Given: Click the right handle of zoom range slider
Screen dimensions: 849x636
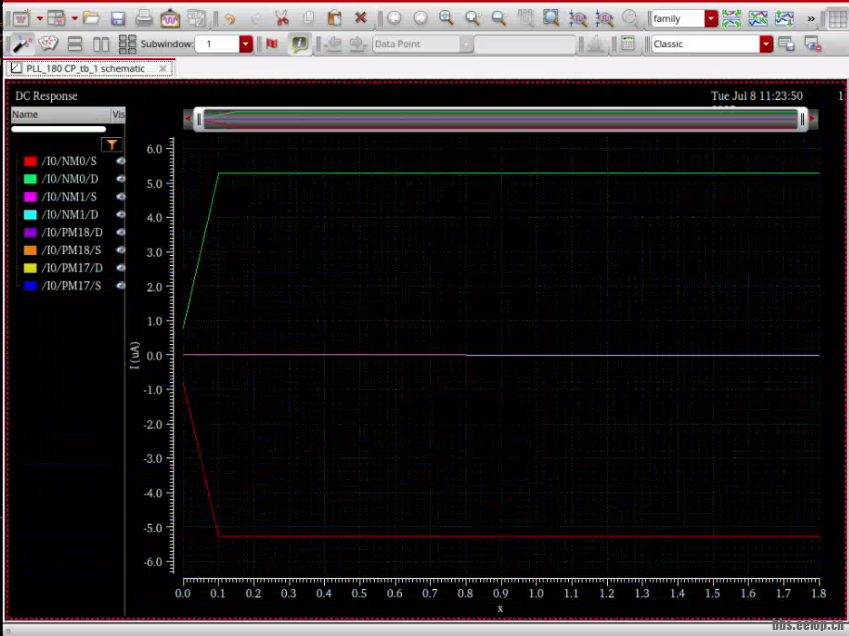Looking at the screenshot, I should 802,119.
